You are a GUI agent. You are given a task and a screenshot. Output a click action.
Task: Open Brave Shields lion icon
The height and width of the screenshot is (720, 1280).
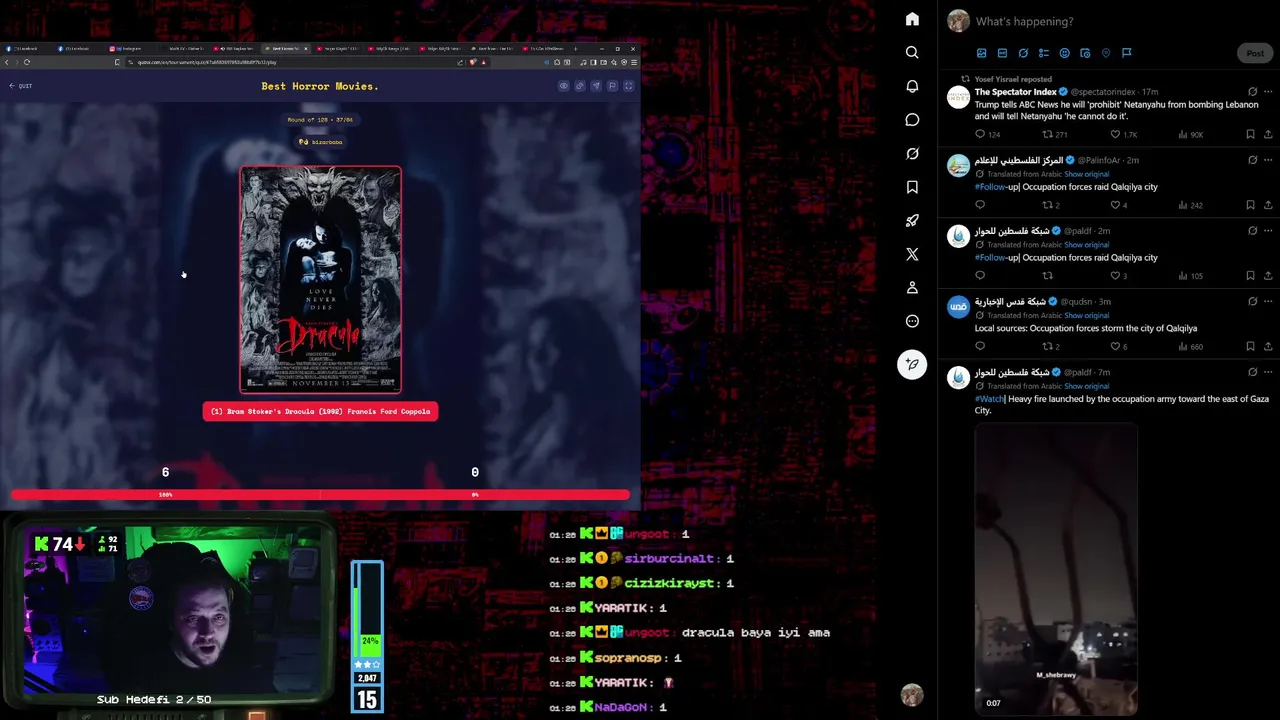473,62
